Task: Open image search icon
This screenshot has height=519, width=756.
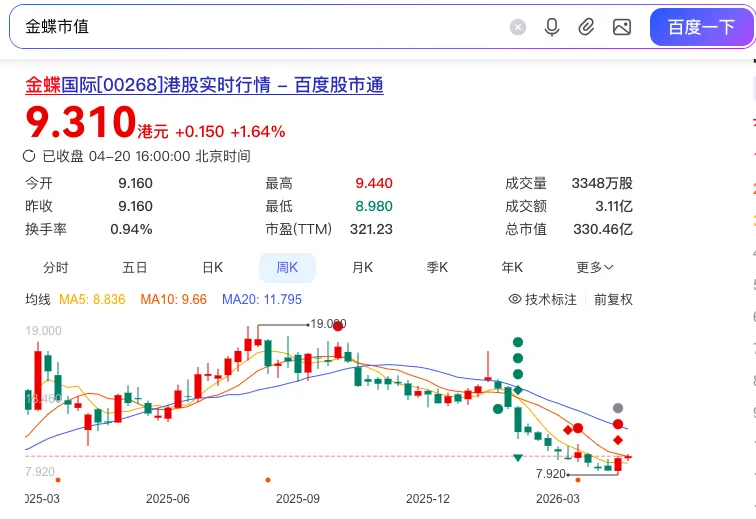Action: click(622, 27)
